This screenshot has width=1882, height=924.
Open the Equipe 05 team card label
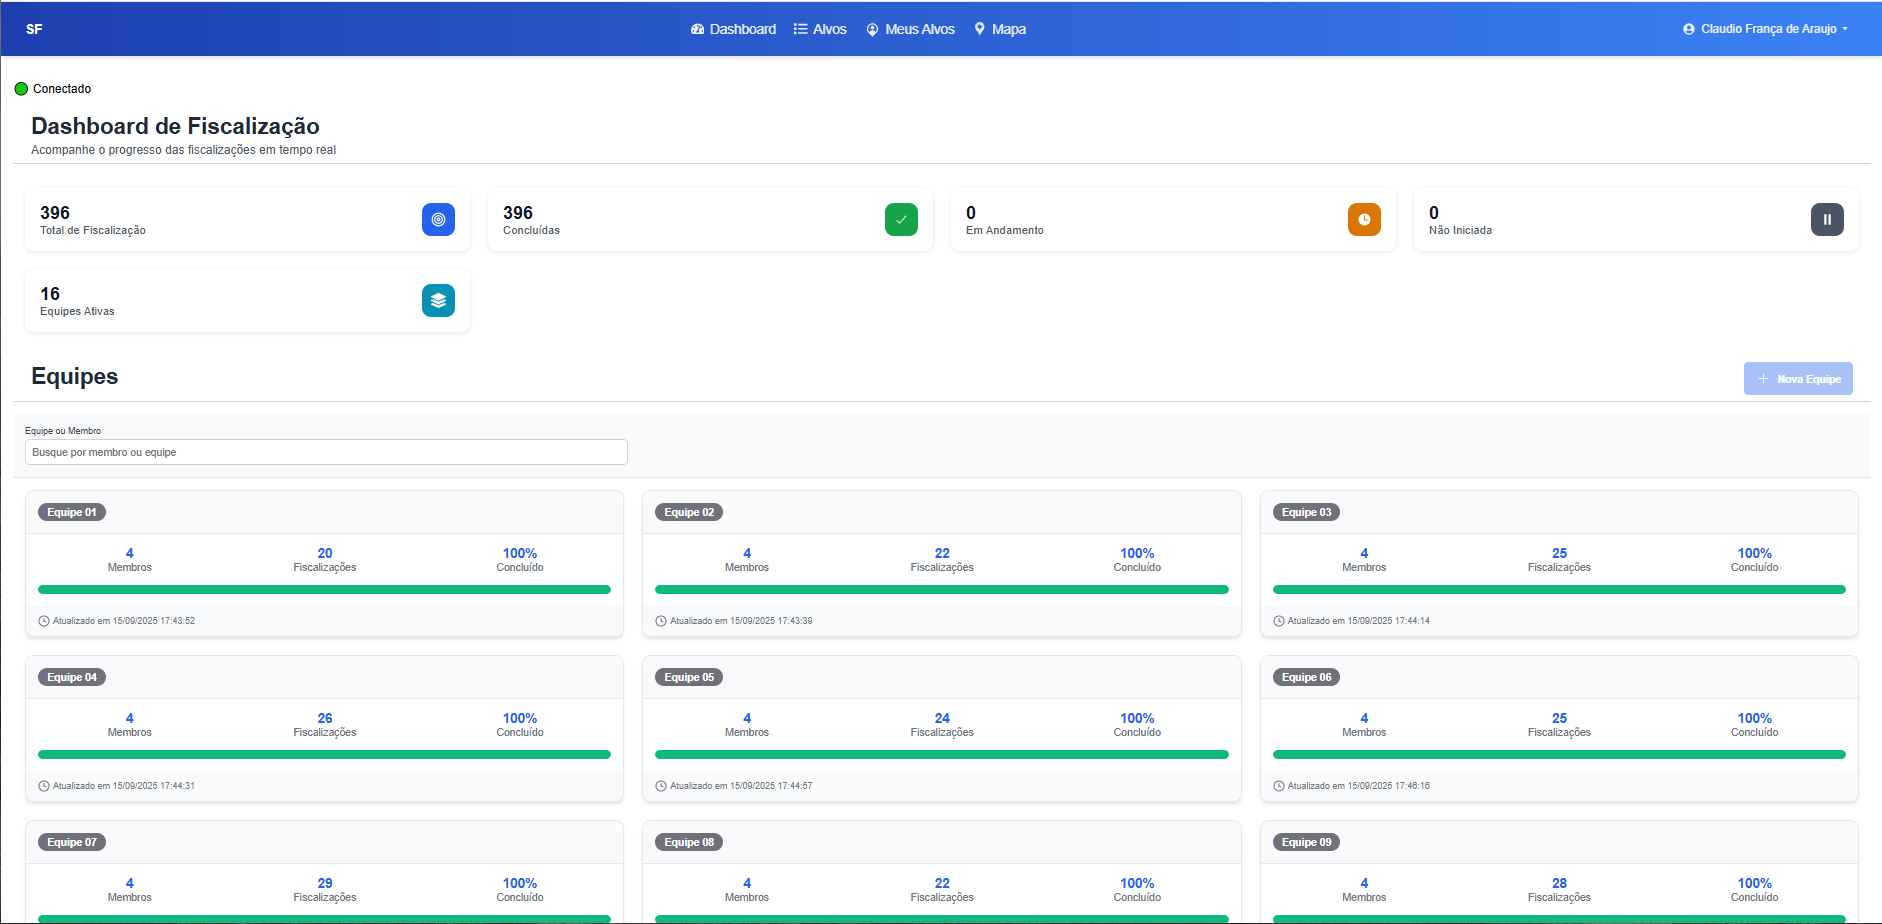click(689, 677)
